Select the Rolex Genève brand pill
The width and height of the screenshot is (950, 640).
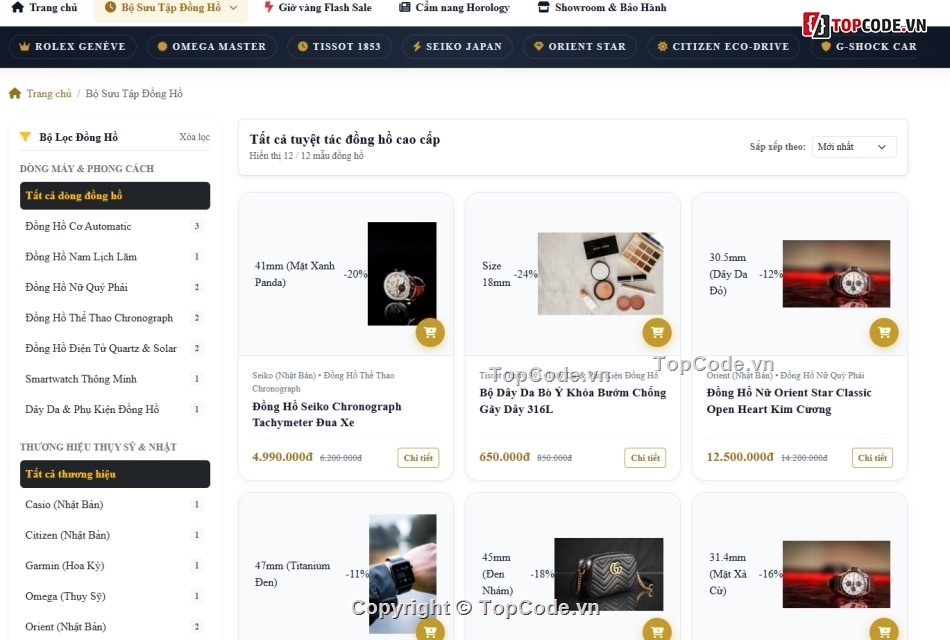point(73,47)
